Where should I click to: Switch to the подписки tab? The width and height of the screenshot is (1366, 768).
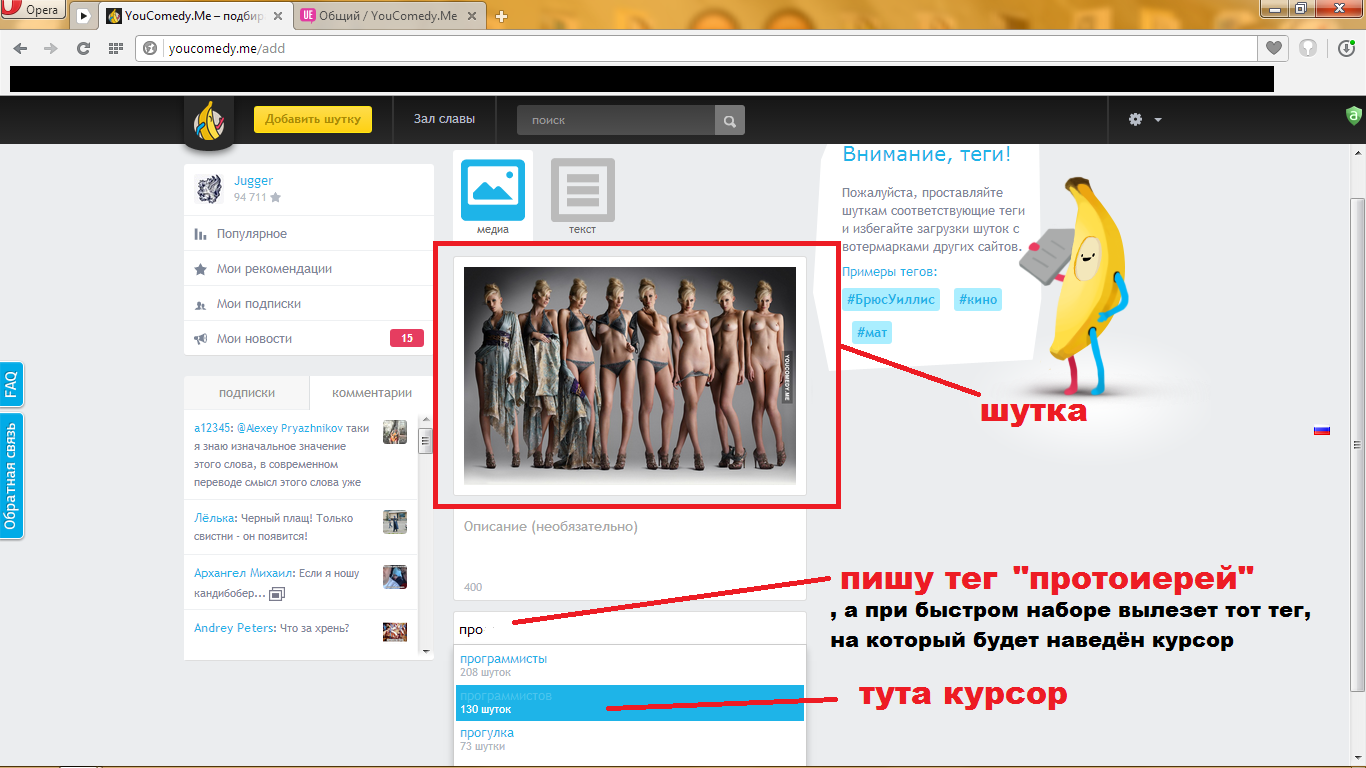coord(247,393)
